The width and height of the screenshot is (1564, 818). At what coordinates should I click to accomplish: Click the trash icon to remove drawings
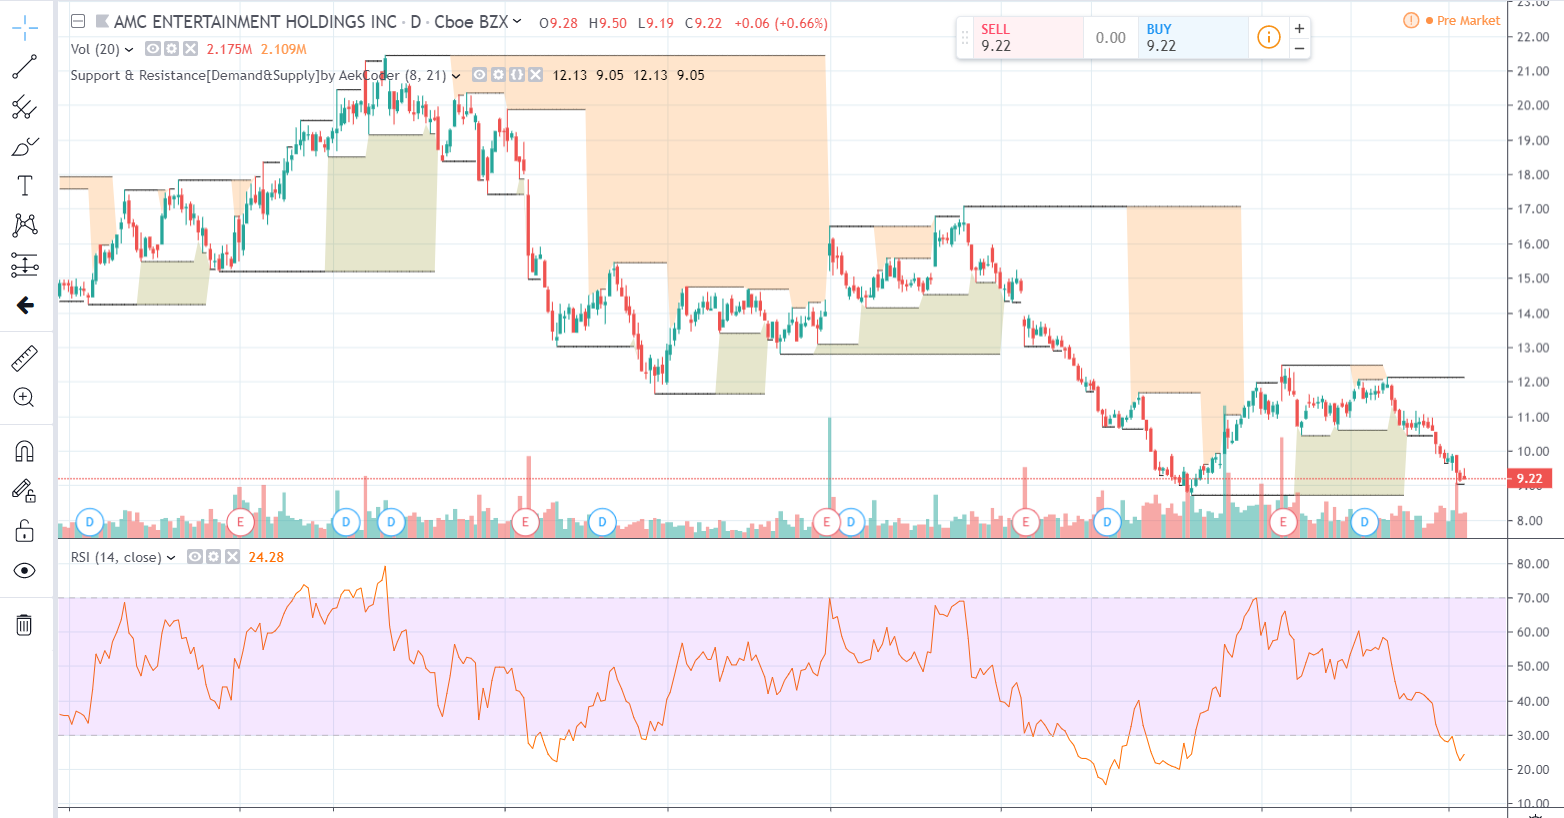click(24, 625)
